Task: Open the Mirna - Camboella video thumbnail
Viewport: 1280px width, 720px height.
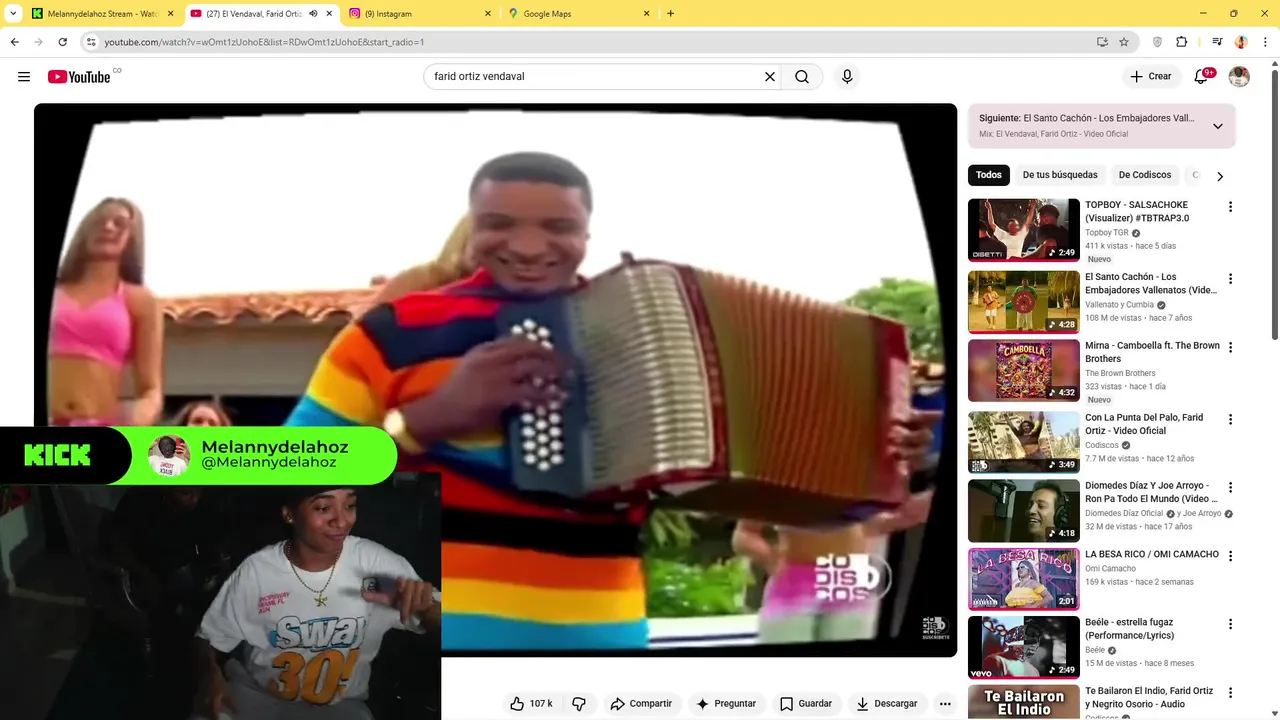Action: point(1024,371)
